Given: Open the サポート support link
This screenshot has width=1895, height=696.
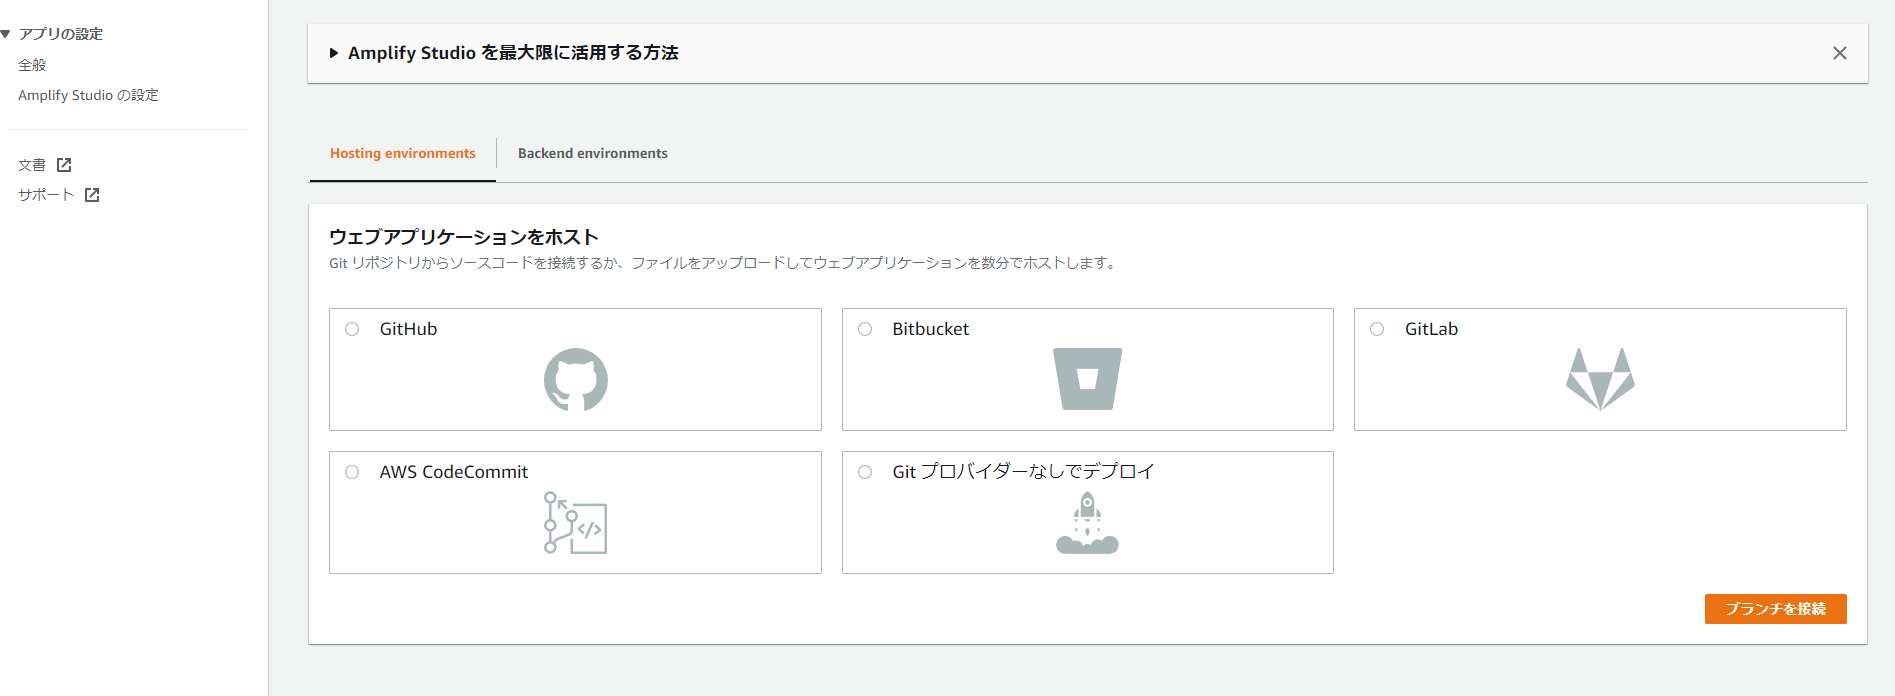Looking at the screenshot, I should (x=46, y=195).
